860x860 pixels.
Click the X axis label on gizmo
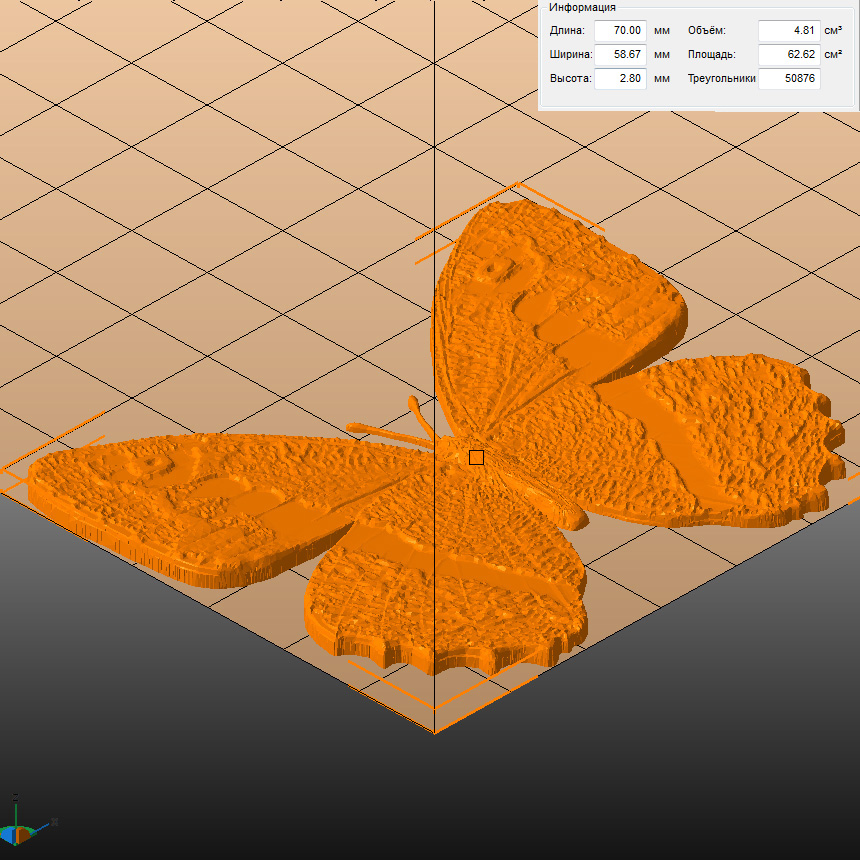(54, 822)
